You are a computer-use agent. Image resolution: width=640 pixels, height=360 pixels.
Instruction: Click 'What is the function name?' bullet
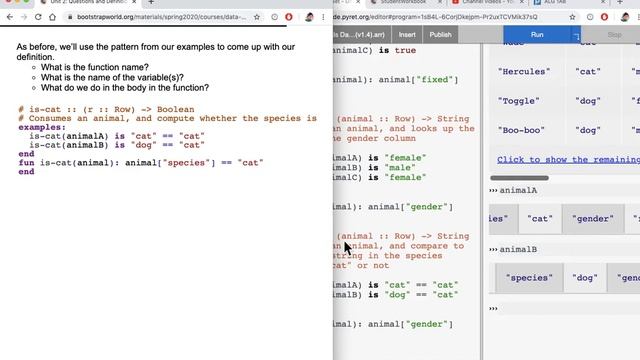(95, 67)
